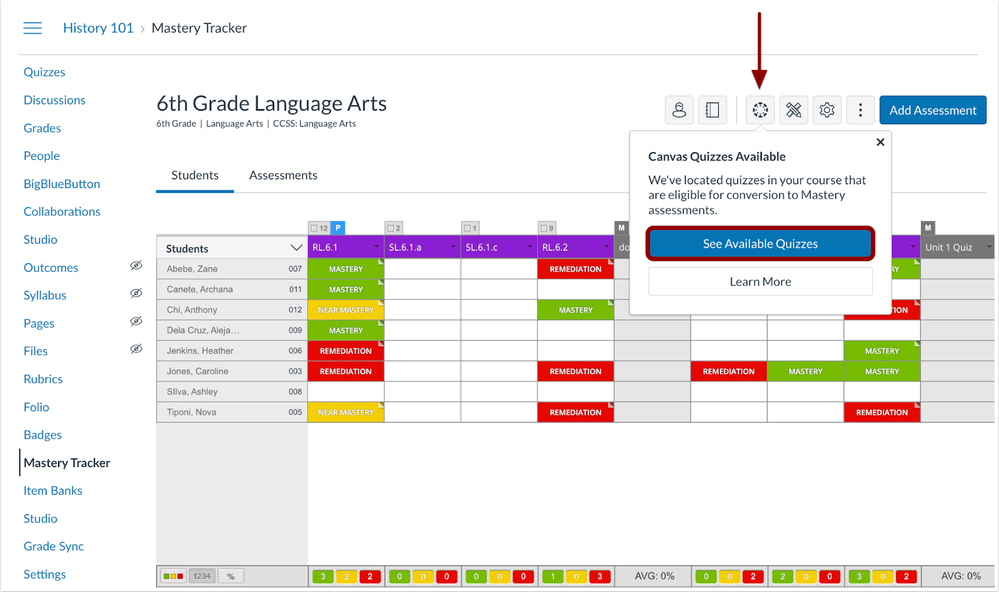The width and height of the screenshot is (999, 592).
Task: Select the color-coded view toggle in footer
Action: [173, 577]
